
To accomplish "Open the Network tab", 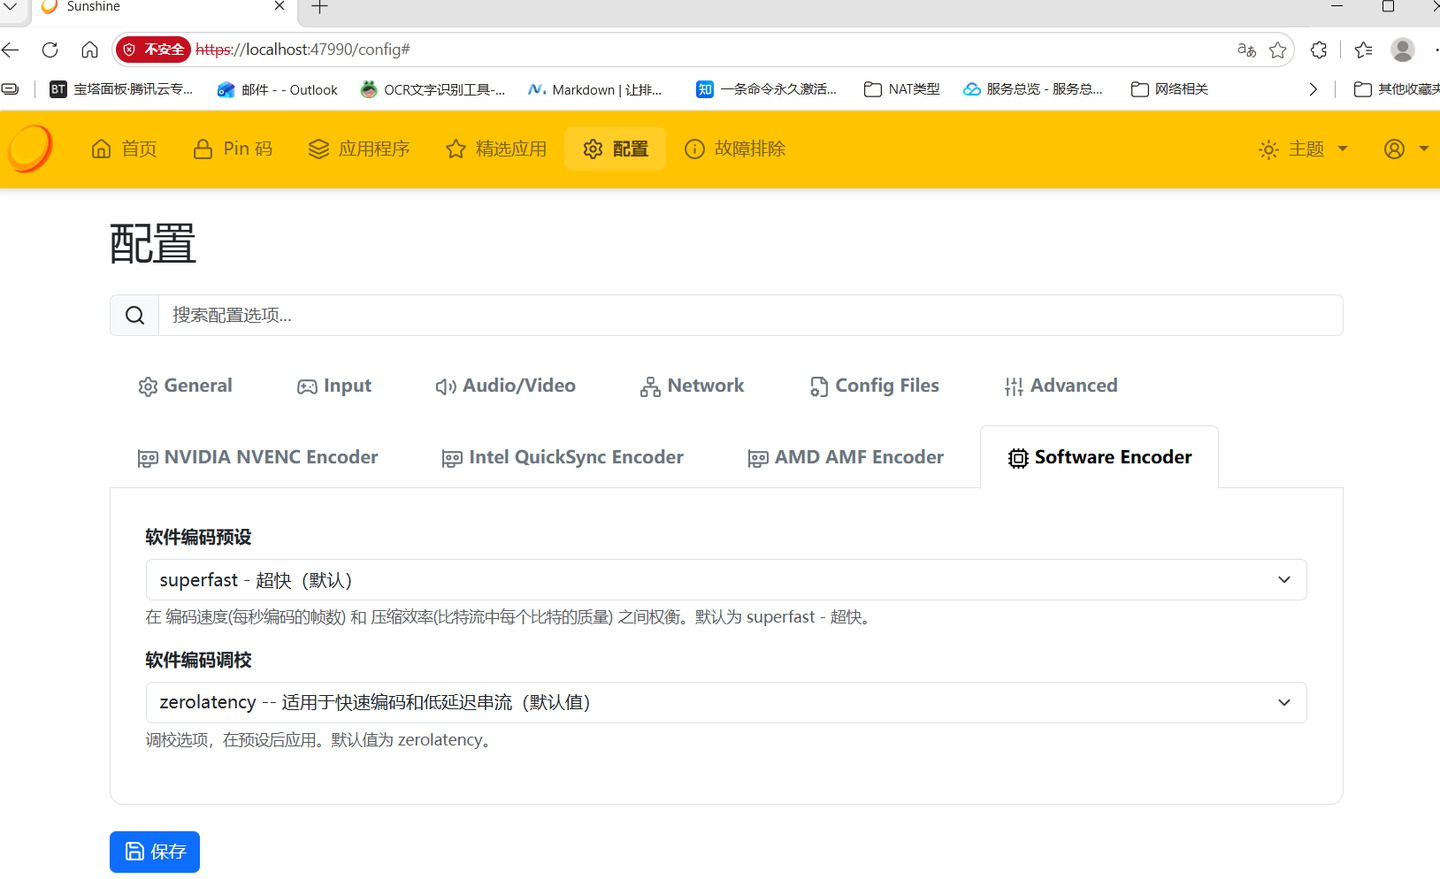I will pyautogui.click(x=692, y=386).
